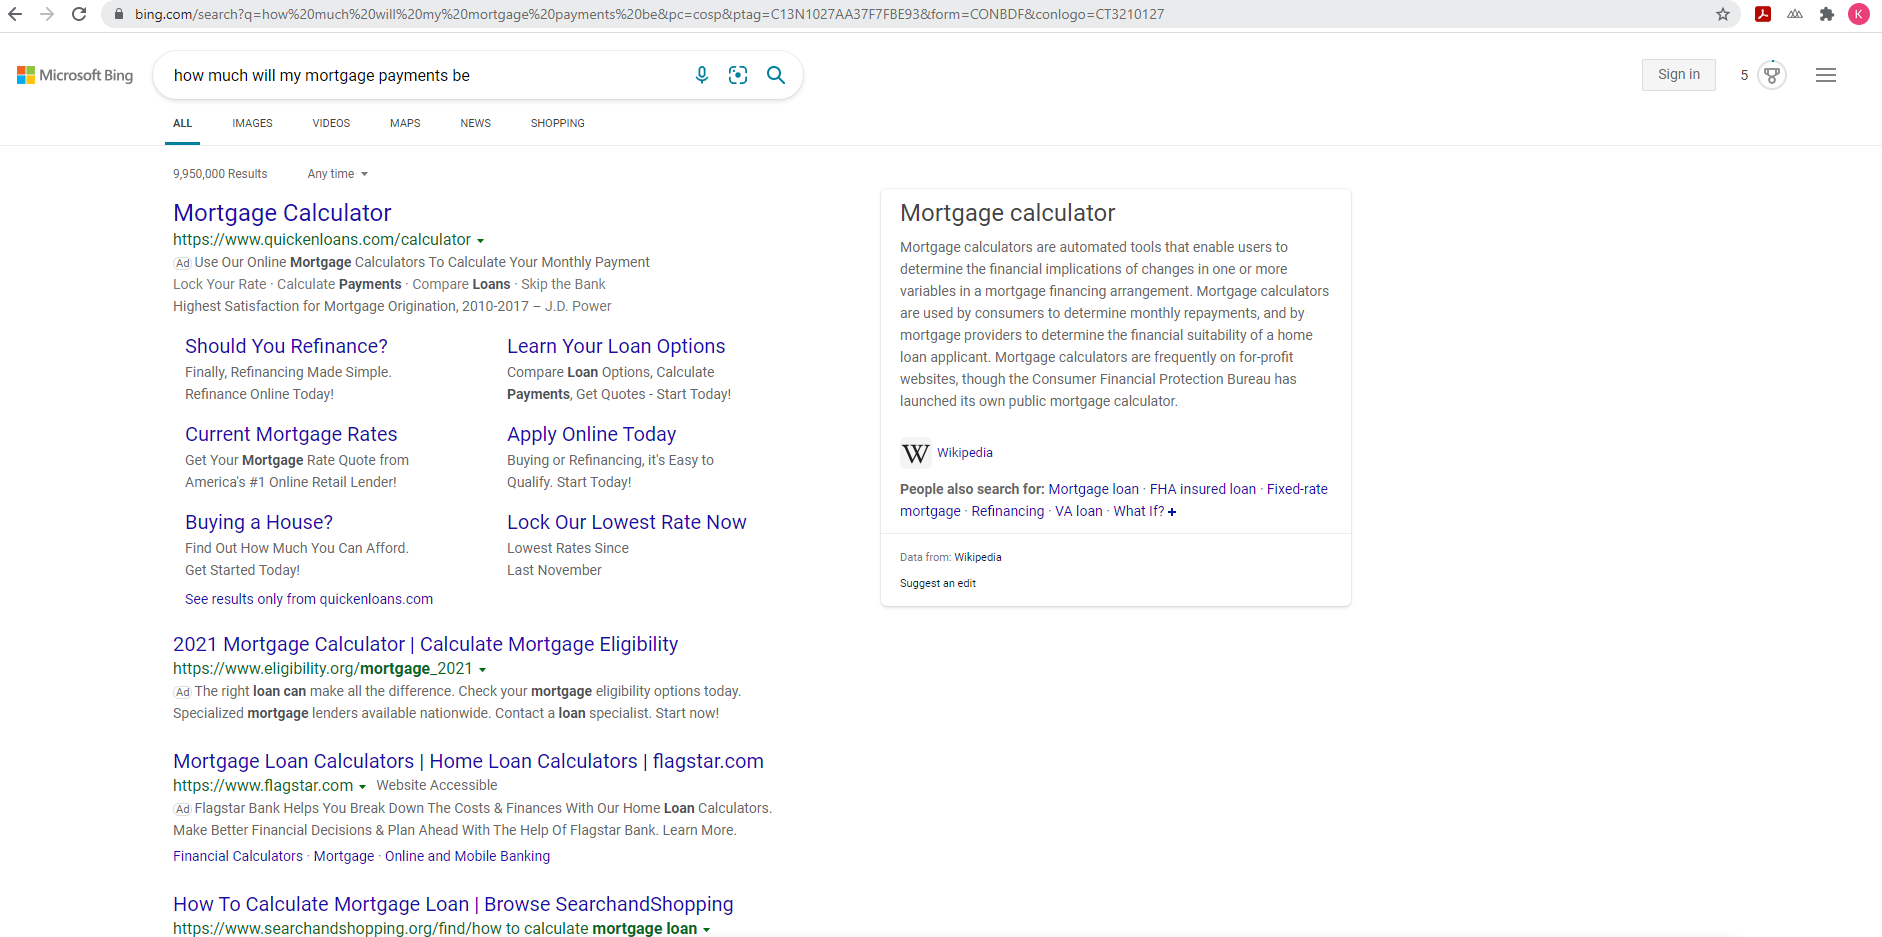Open the hamburger settings menu

point(1826,75)
